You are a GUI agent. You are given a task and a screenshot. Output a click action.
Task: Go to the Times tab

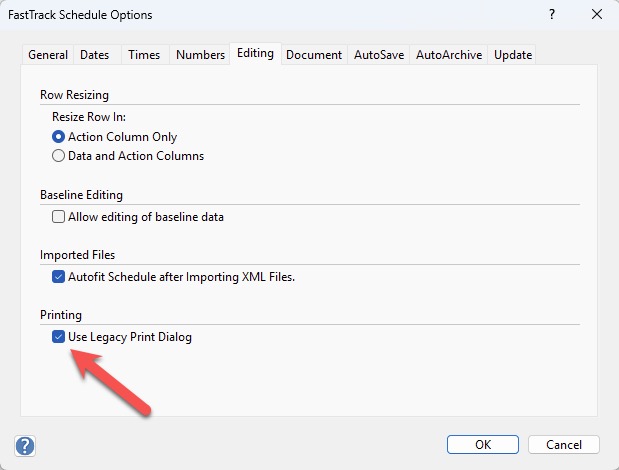coord(144,55)
